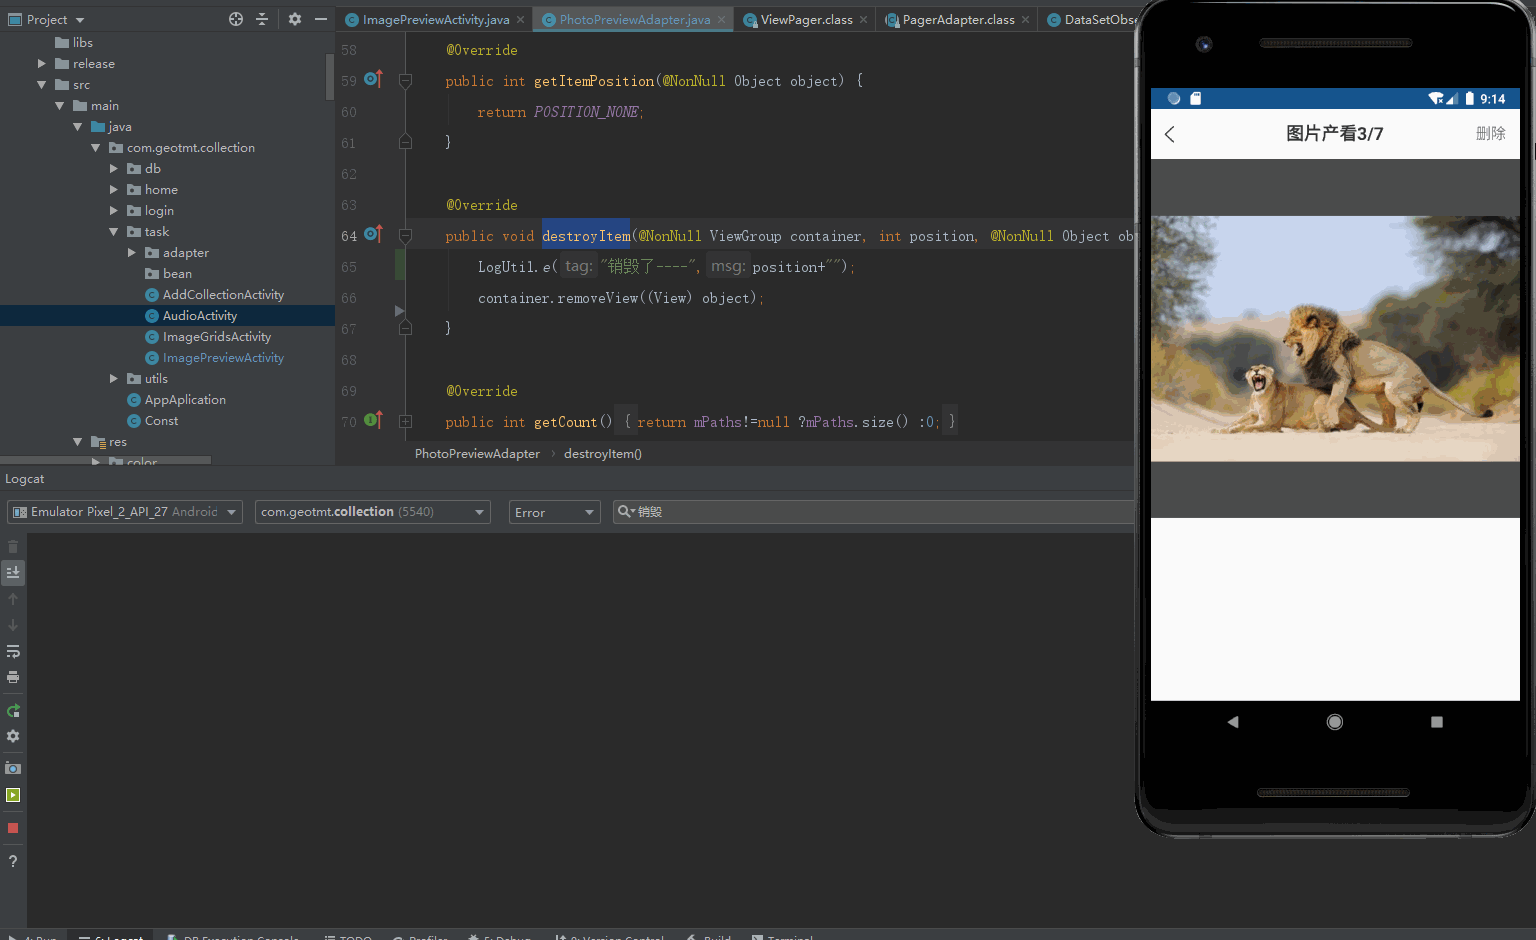1536x940 pixels.
Task: Expand the release folder
Action: point(42,63)
